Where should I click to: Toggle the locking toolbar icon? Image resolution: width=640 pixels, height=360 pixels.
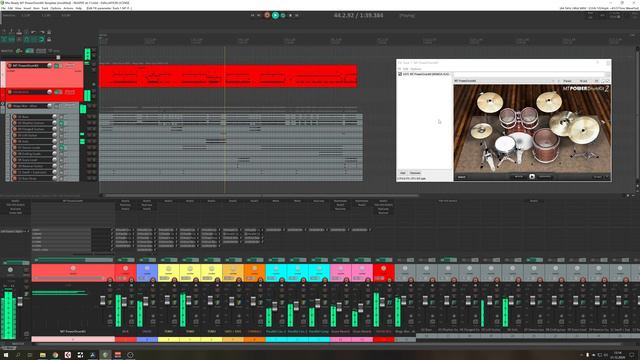coord(49,40)
